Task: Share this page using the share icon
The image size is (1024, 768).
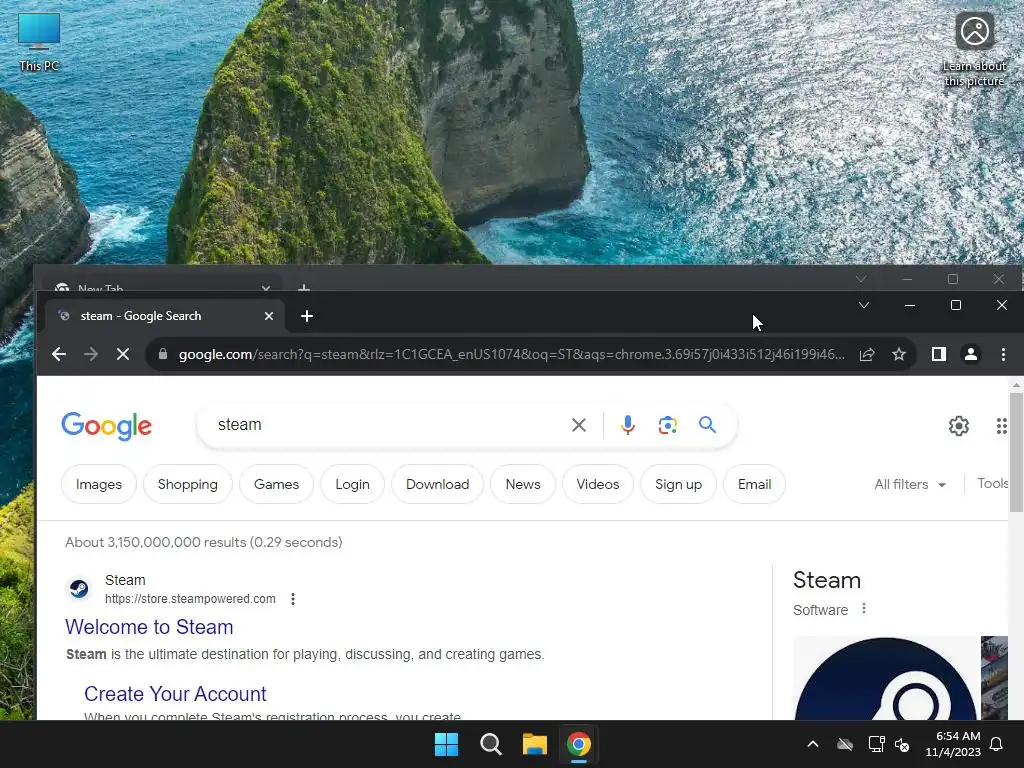Action: pos(867,354)
